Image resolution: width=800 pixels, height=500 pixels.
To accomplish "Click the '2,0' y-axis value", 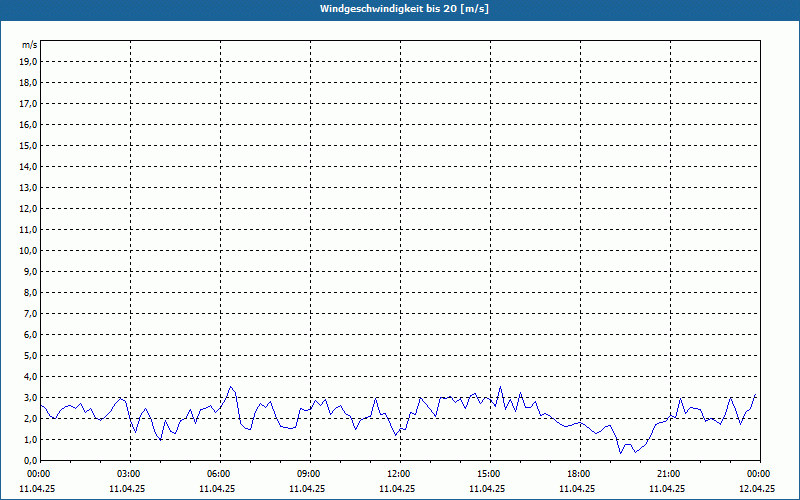I will (x=31, y=418).
